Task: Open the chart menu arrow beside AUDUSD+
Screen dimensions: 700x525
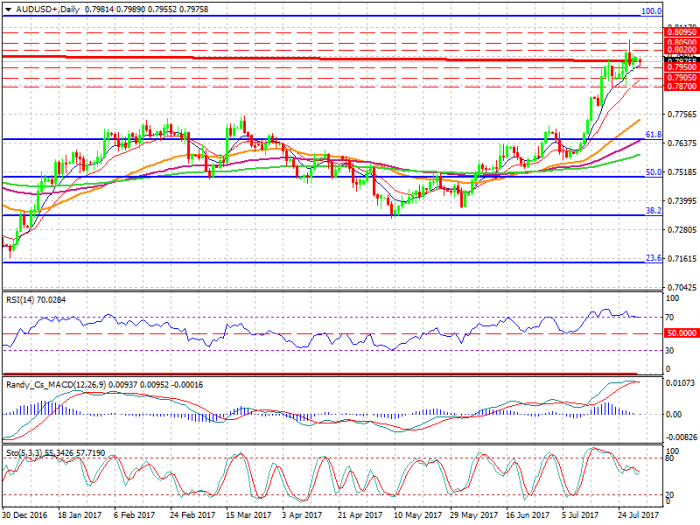Action: click(8, 9)
